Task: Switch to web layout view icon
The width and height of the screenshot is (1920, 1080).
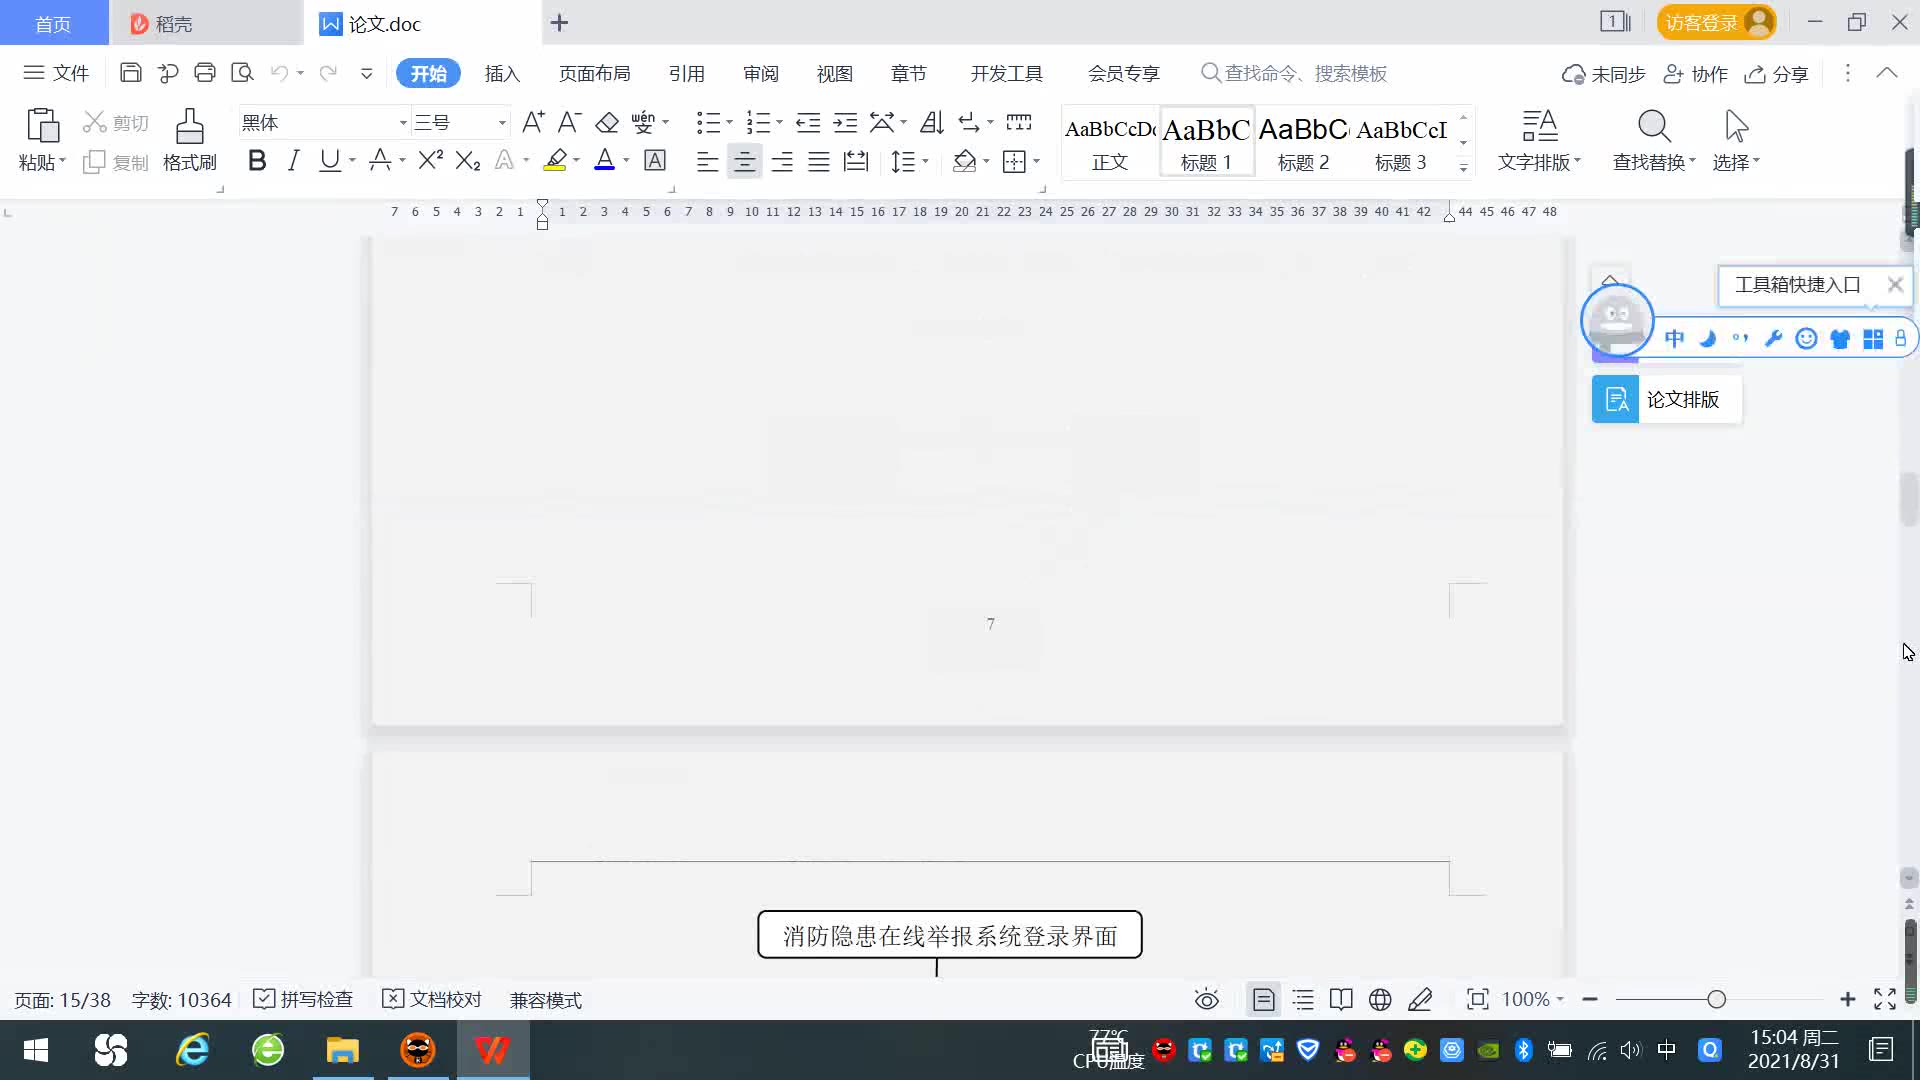Action: (1380, 1000)
